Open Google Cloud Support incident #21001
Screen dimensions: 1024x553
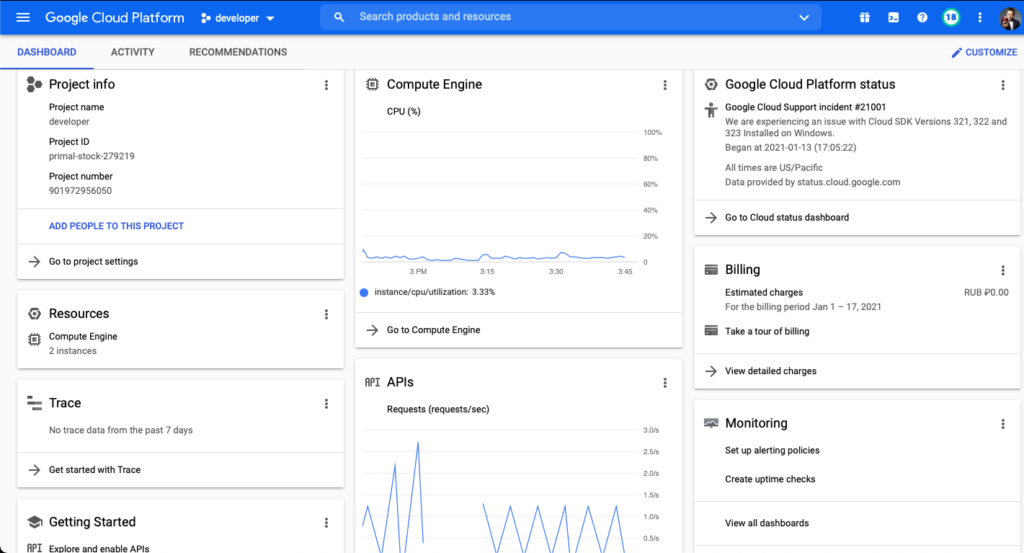coord(805,107)
